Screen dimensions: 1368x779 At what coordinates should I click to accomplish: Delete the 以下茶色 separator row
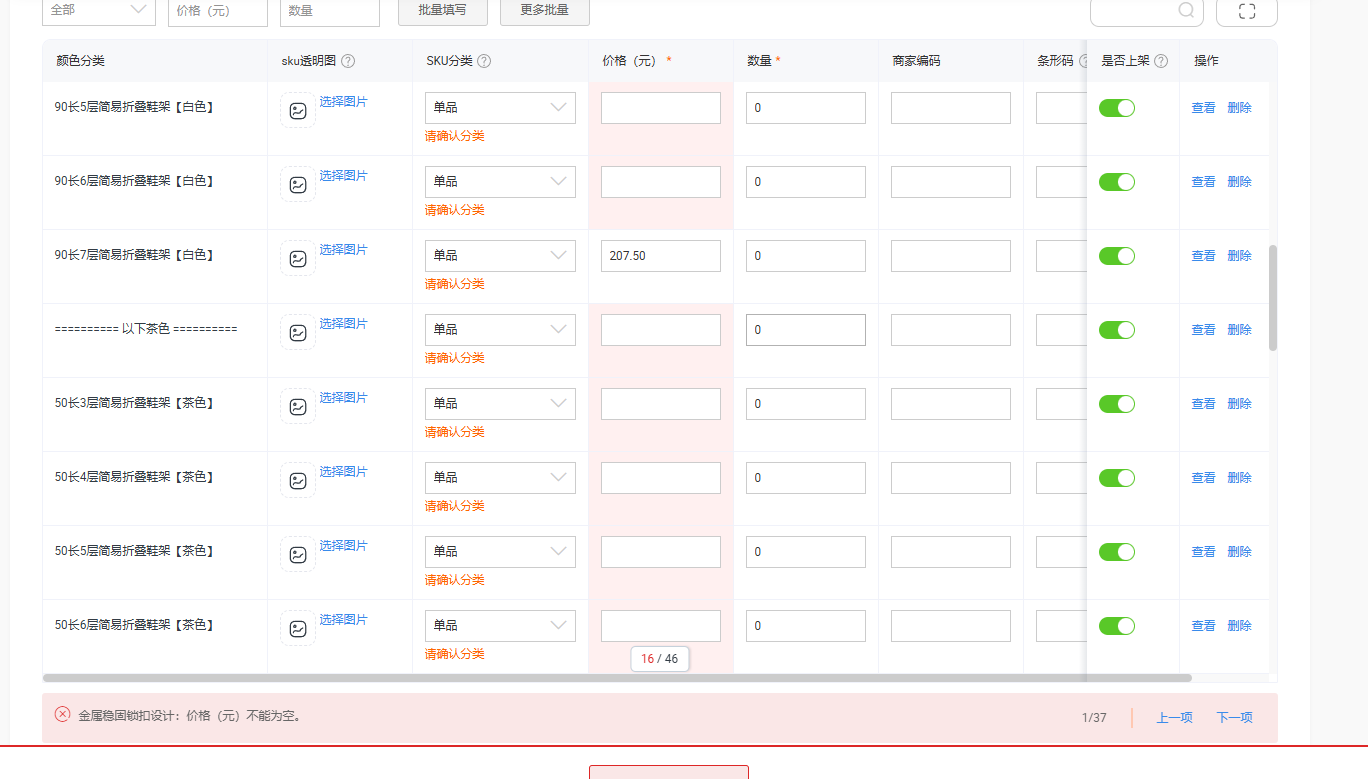pos(1239,330)
